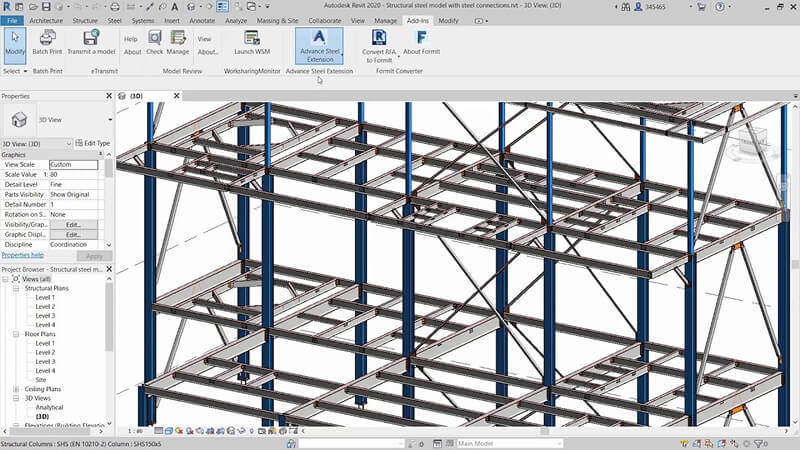Click view scale 1:80 in view control bar
The height and width of the screenshot is (450, 800).
[135, 431]
